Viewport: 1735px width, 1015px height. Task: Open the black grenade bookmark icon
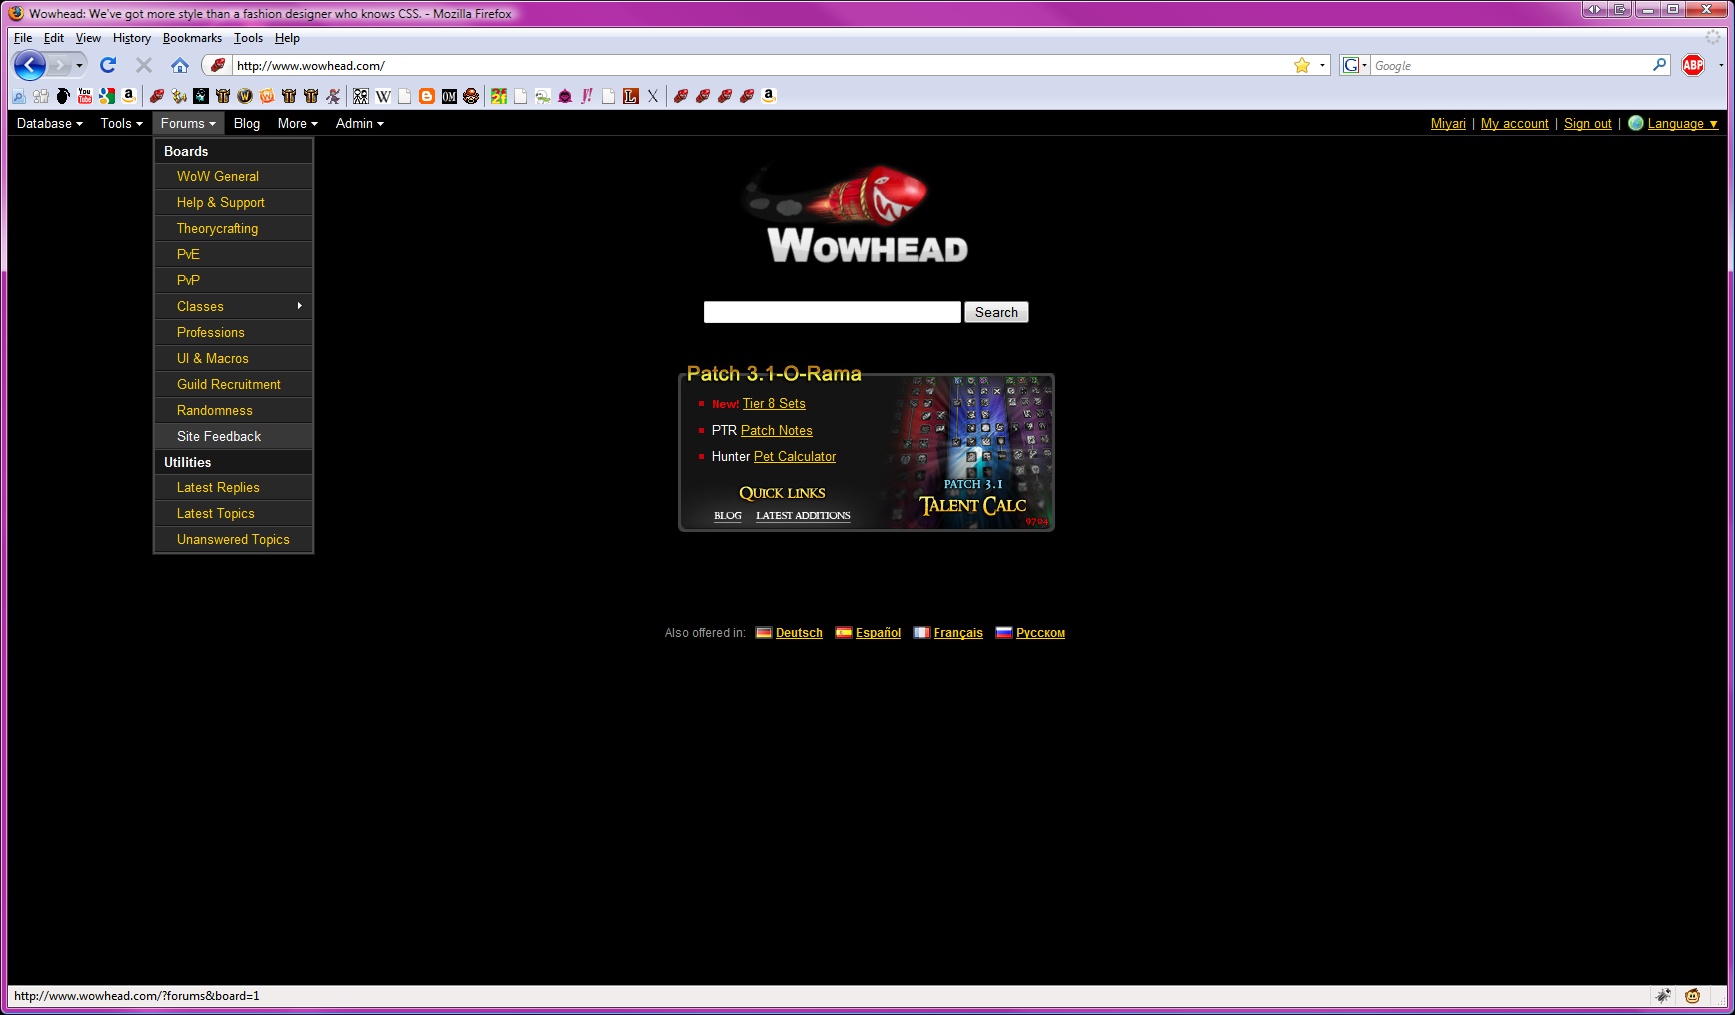tap(63, 96)
